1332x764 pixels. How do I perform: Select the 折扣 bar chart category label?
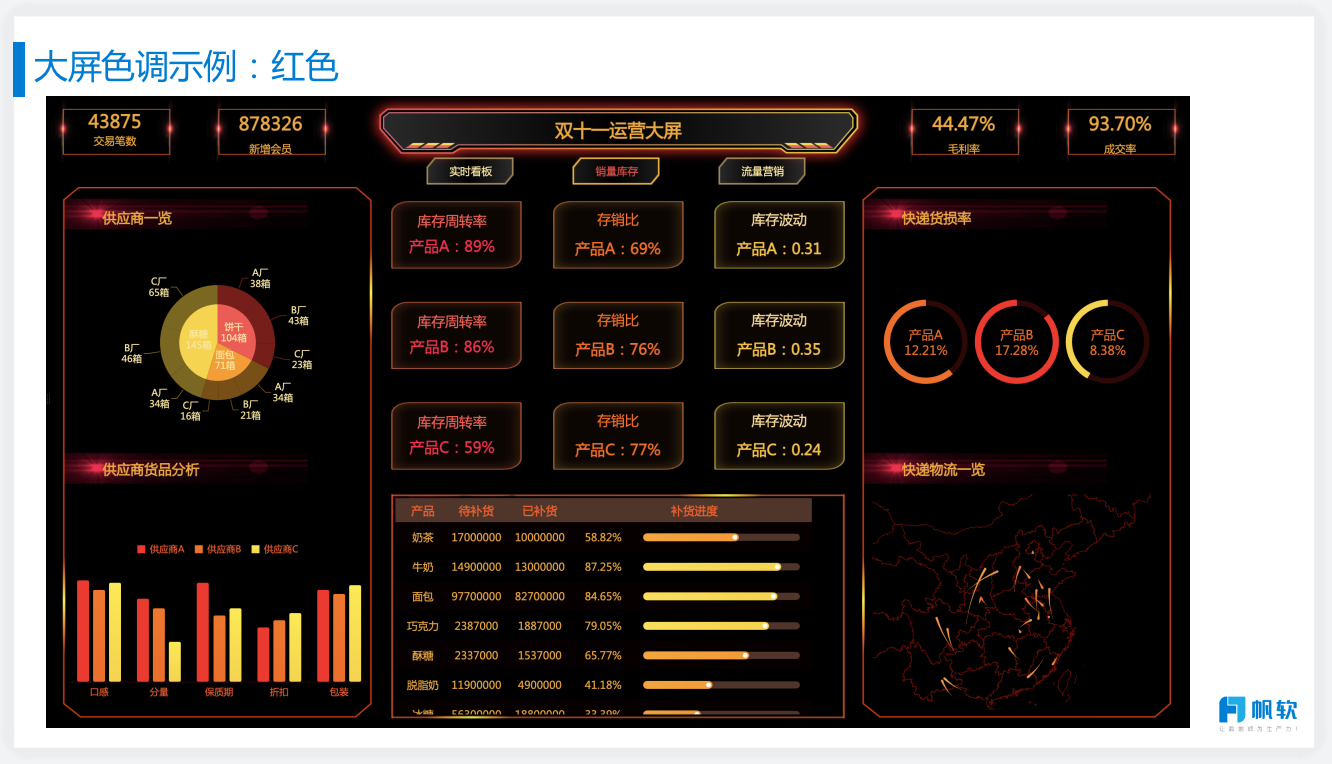click(279, 692)
